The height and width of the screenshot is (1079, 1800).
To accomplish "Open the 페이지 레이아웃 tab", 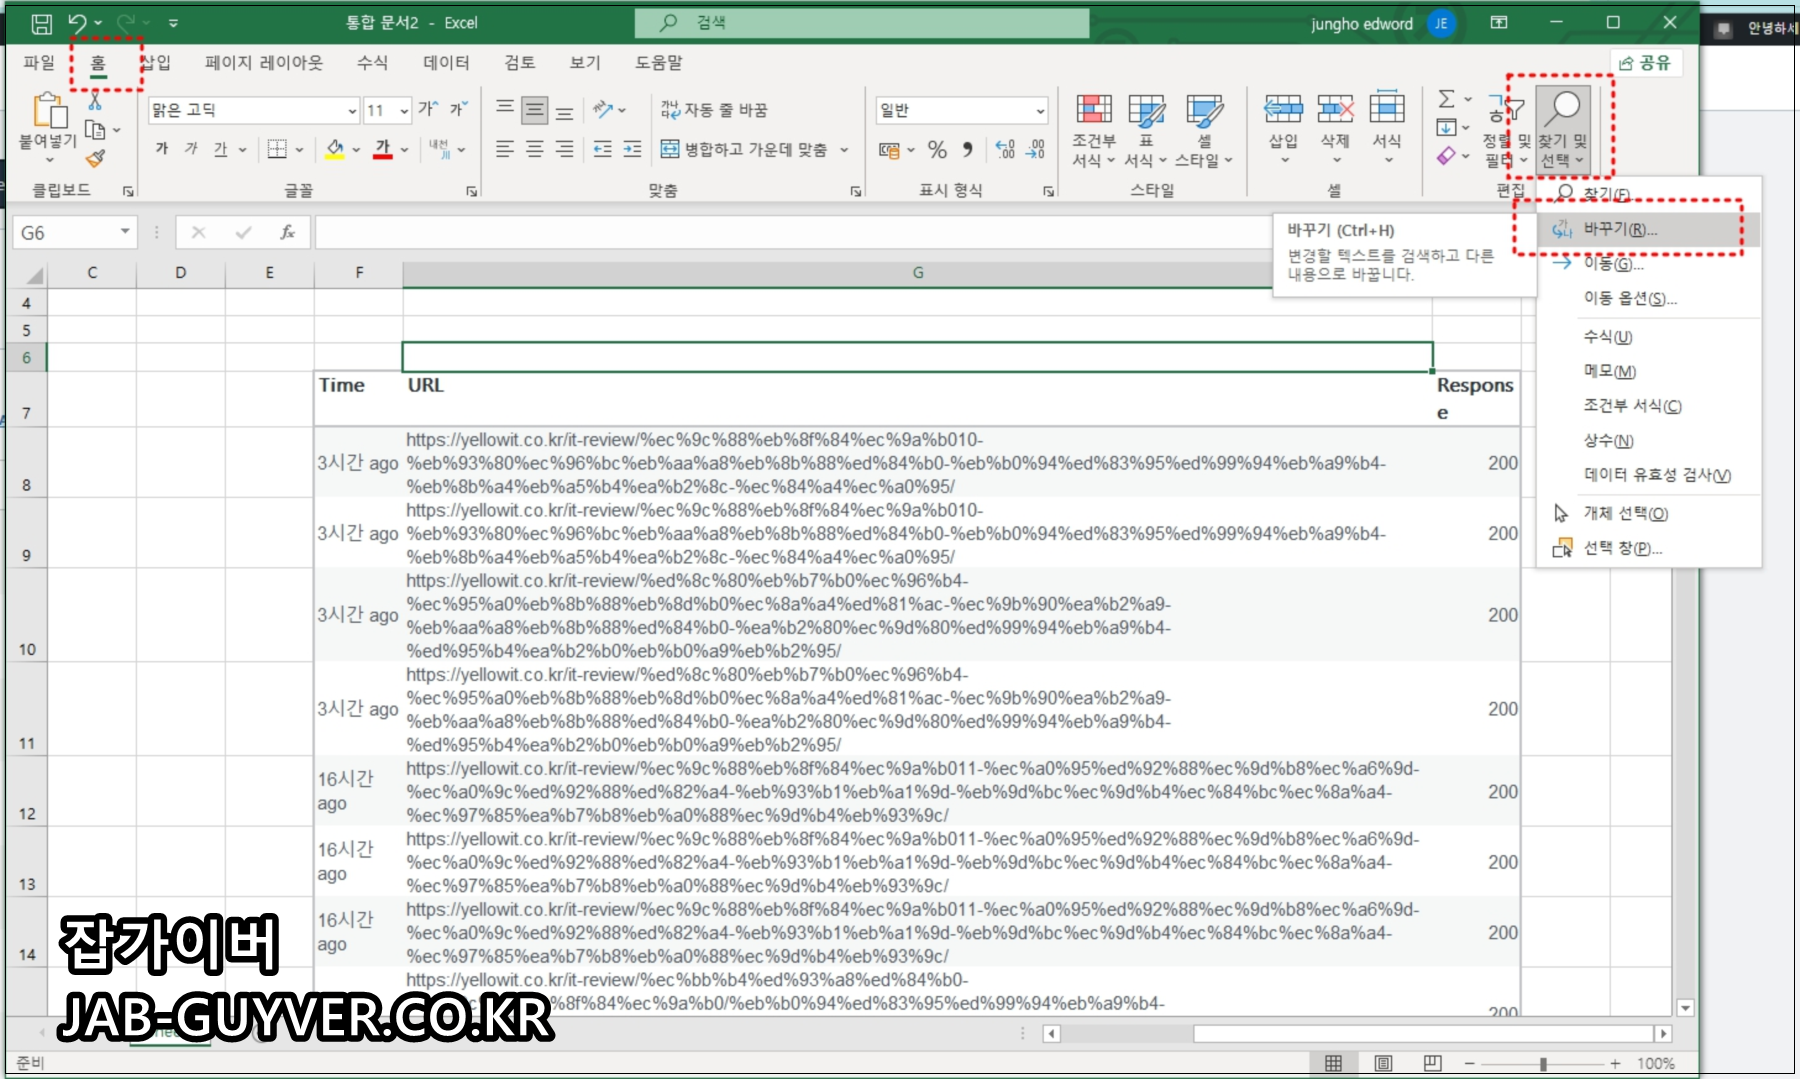I will (x=264, y=62).
